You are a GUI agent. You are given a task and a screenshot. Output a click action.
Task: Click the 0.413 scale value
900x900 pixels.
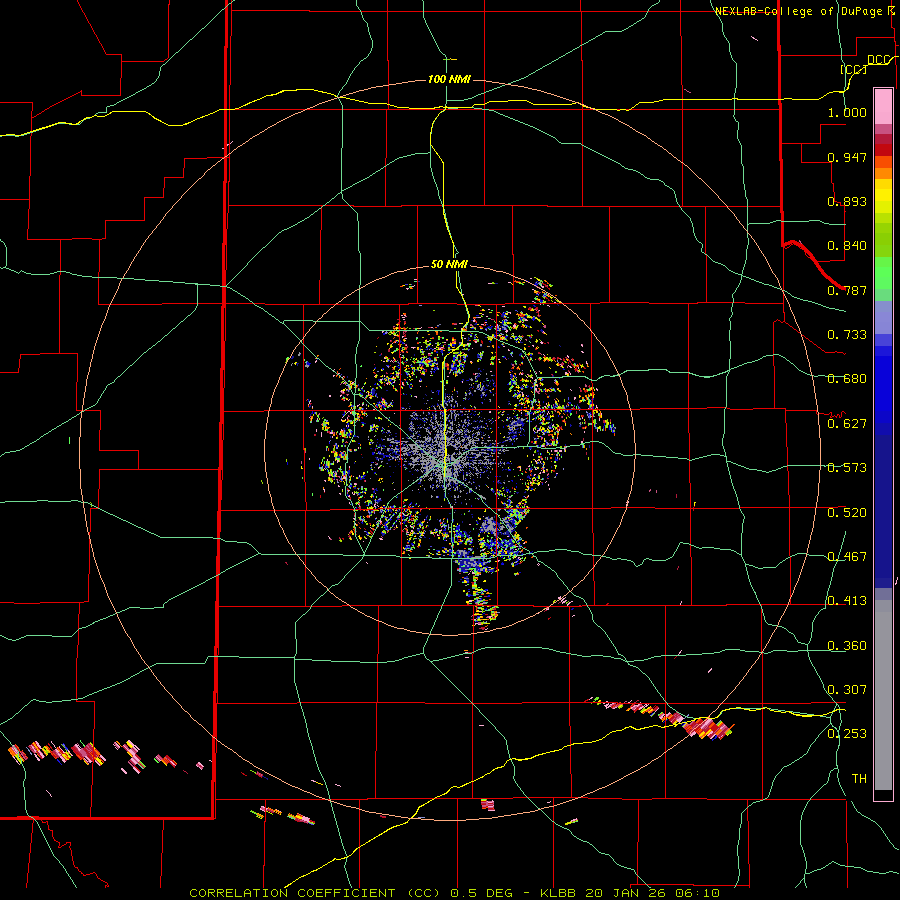[847, 601]
